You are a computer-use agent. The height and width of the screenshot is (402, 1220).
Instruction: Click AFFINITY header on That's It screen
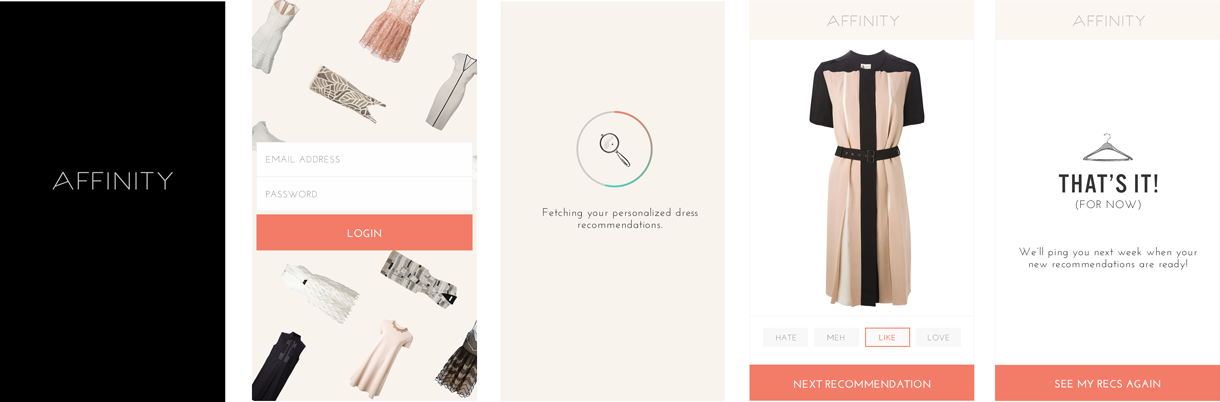[1109, 21]
